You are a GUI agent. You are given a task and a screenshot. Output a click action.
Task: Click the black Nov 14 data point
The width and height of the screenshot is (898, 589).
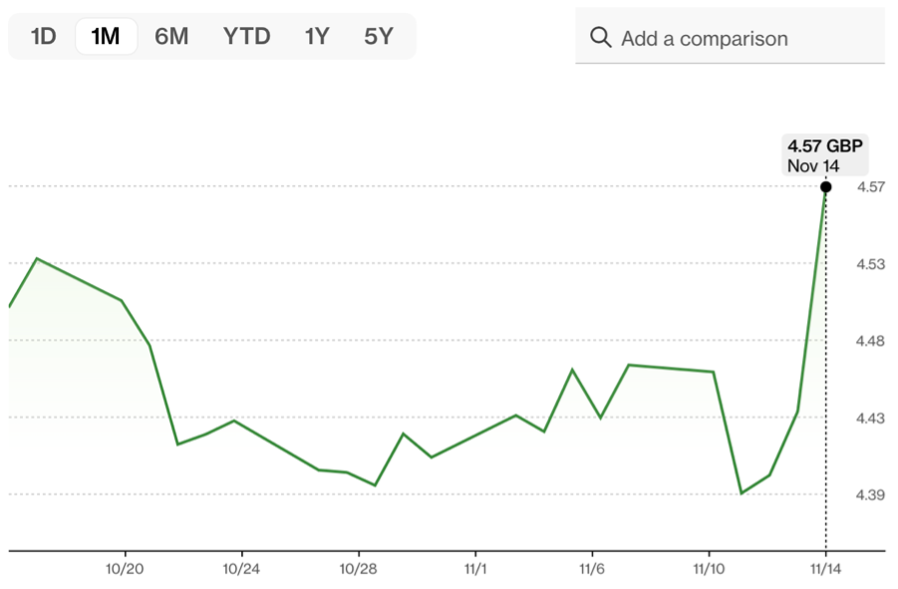(x=826, y=187)
